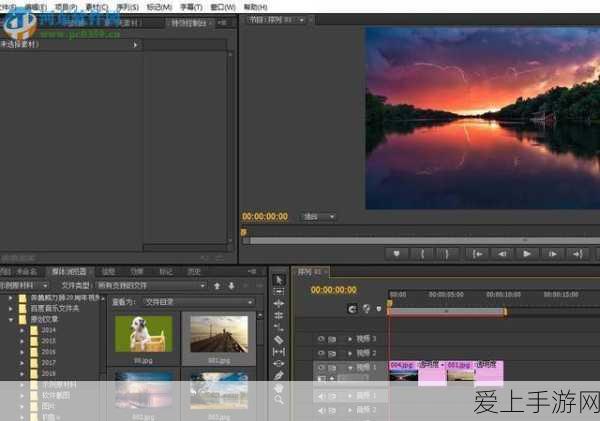600x421 pixels.
Task: Open the source panel flyout menu
Action: 222,23
